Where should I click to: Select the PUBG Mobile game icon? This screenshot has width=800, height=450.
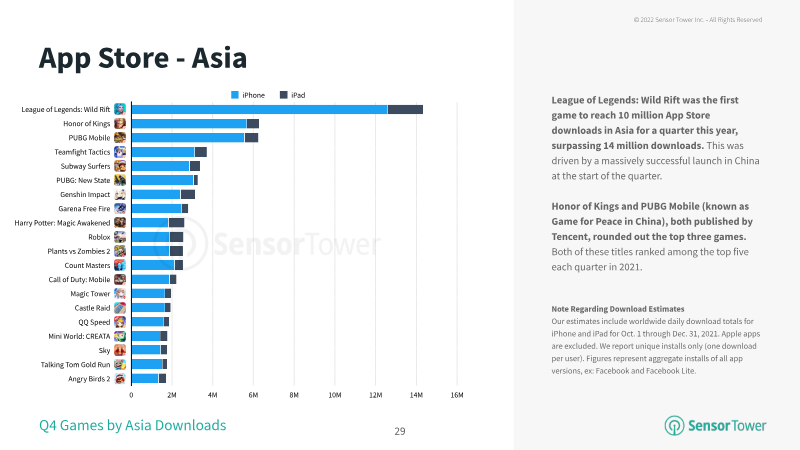click(120, 138)
